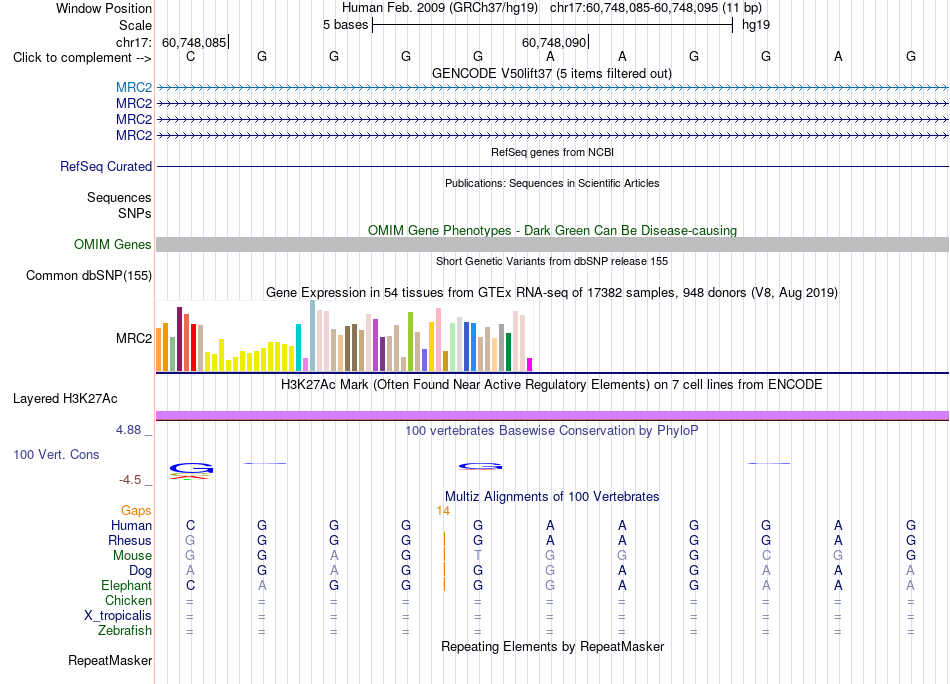Click the GTEx Gene Expression in 54 tissues title
This screenshot has height=684, width=950.
pyautogui.click(x=552, y=293)
